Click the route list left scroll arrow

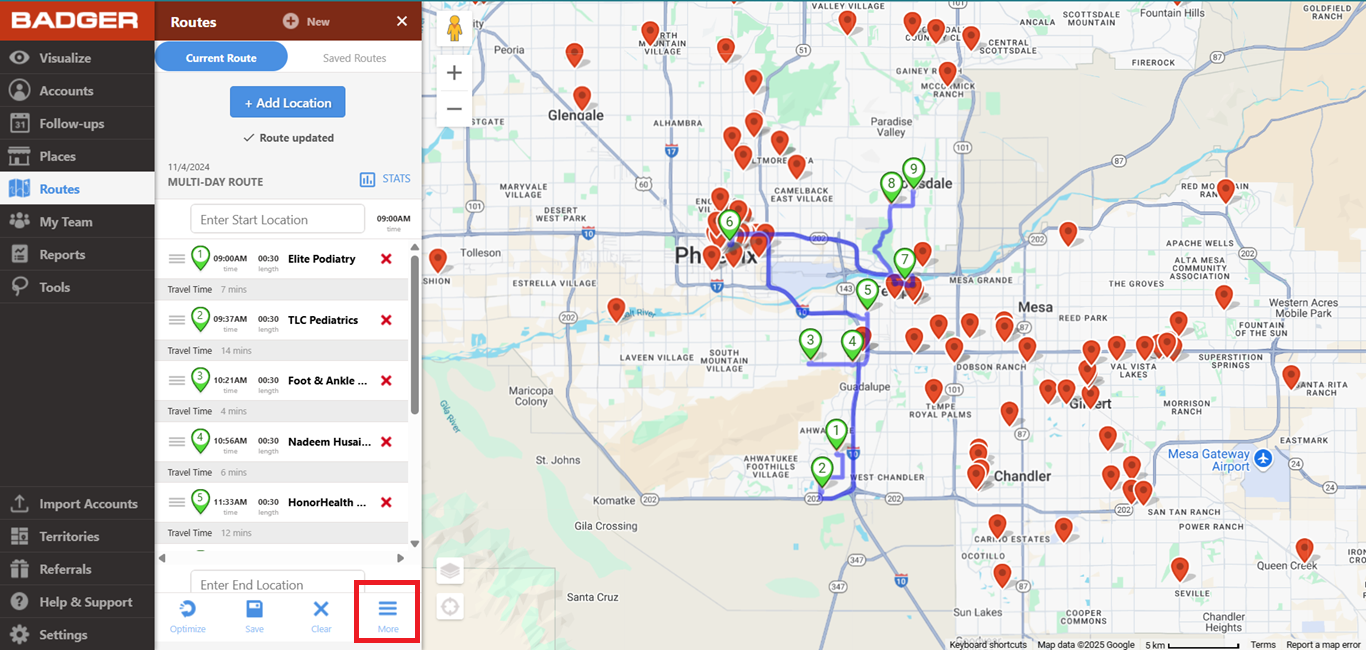click(162, 558)
